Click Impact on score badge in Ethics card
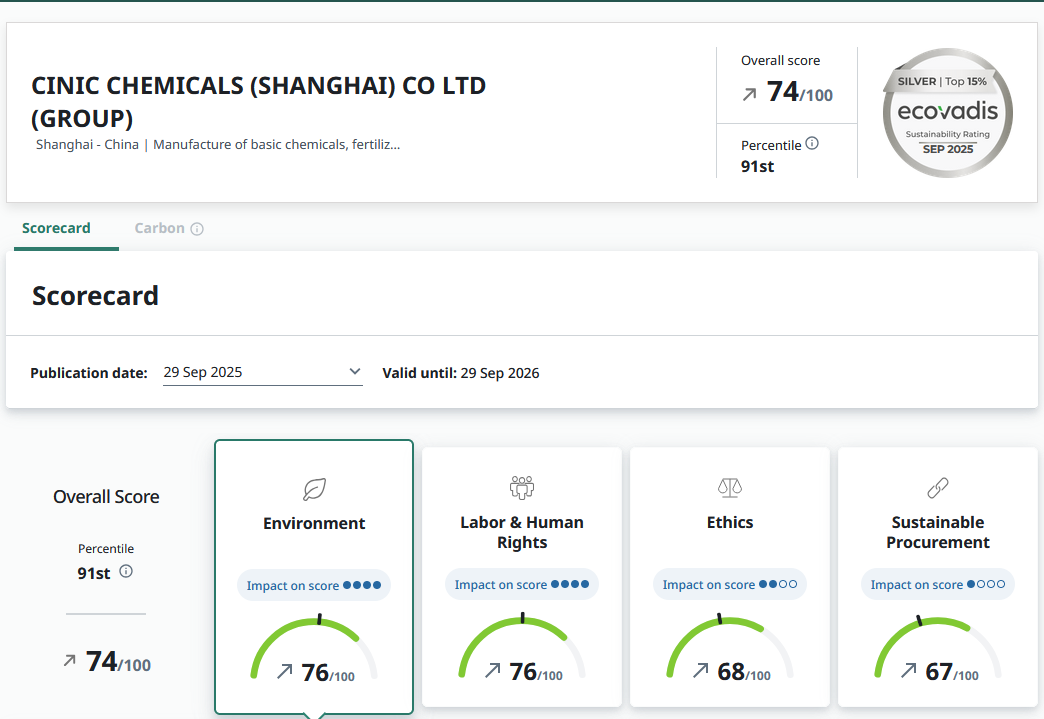This screenshot has width=1044, height=719. click(x=729, y=585)
